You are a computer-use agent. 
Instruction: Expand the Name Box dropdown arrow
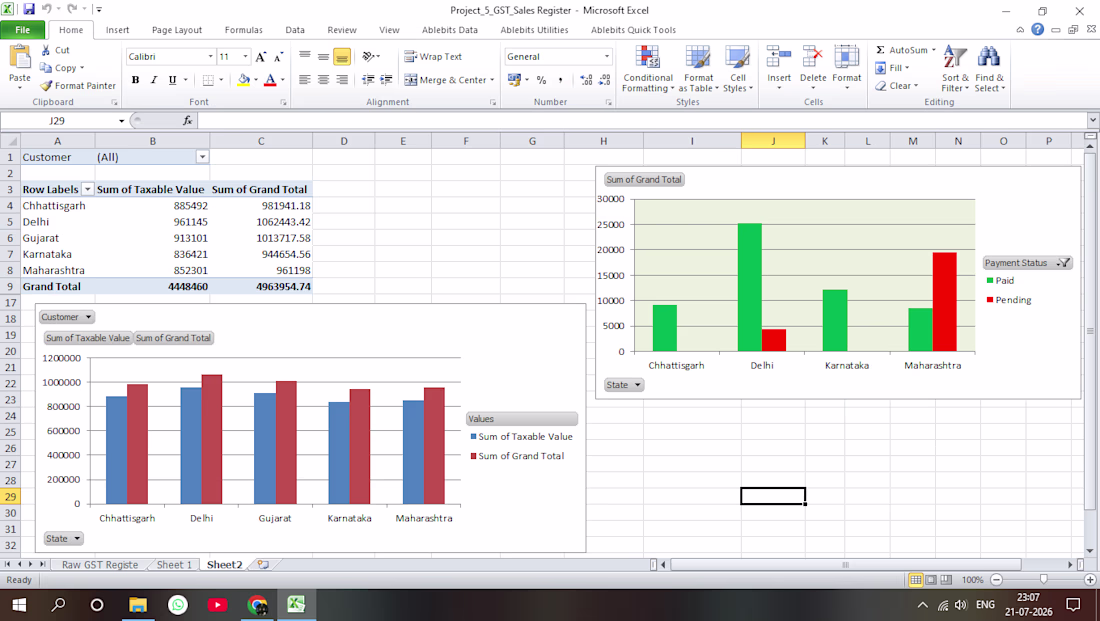[x=121, y=121]
